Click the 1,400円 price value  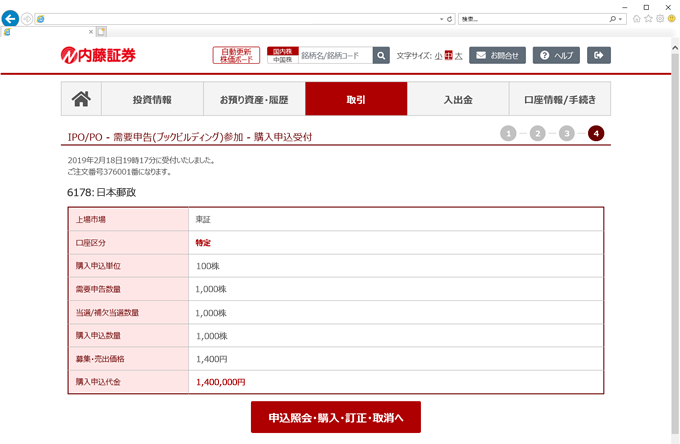pos(212,359)
